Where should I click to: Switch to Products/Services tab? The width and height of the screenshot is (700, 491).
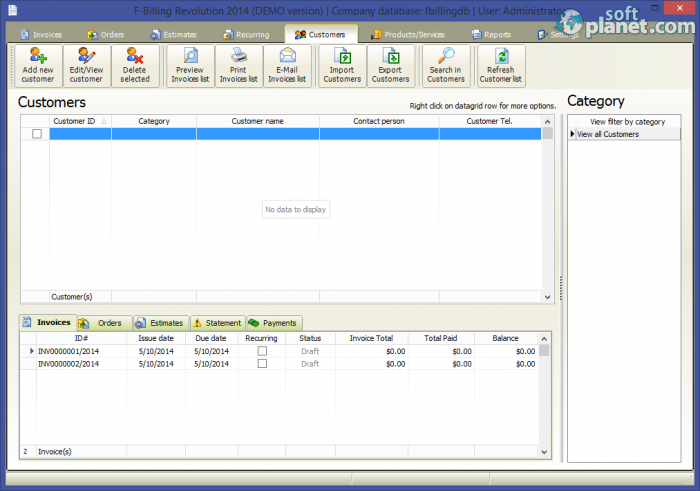[408, 34]
